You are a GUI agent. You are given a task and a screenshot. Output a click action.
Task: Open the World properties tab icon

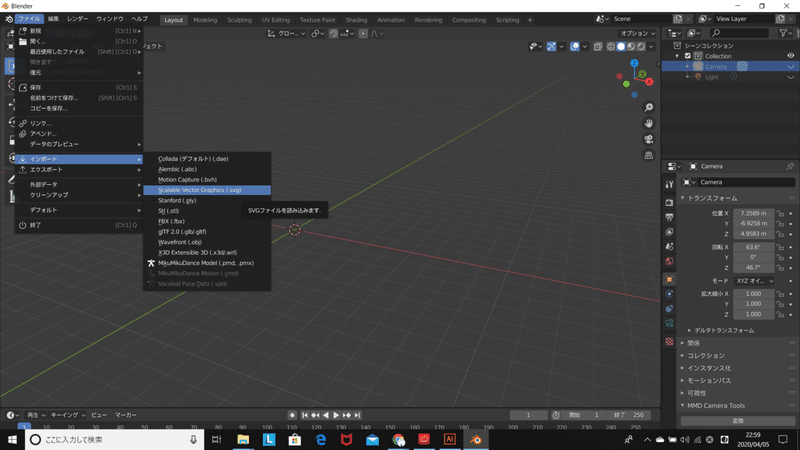[669, 261]
